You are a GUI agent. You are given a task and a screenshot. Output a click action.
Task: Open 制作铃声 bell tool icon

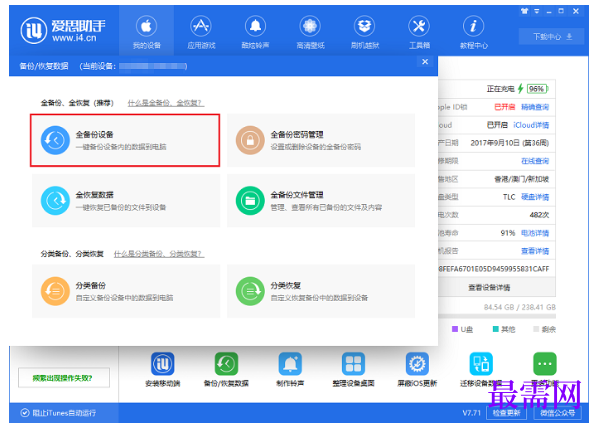pyautogui.click(x=290, y=364)
